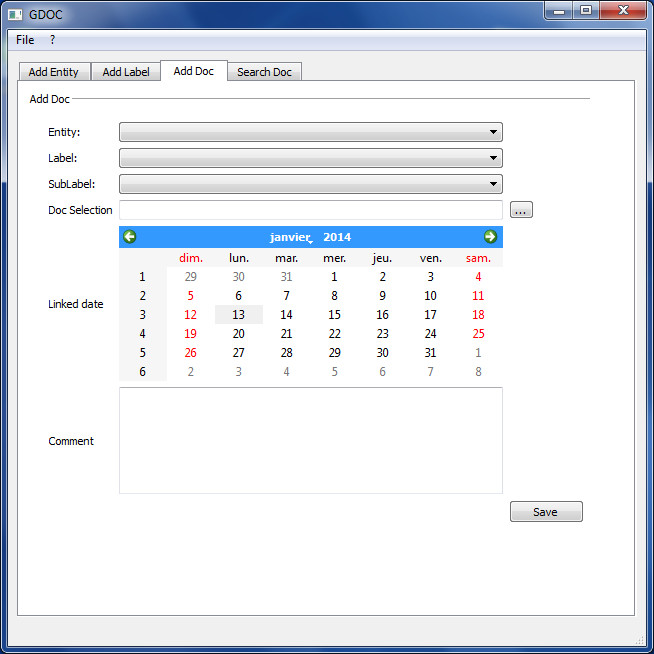Screen dimensions: 654x654
Task: Select January 27 in the calendar
Action: [239, 353]
